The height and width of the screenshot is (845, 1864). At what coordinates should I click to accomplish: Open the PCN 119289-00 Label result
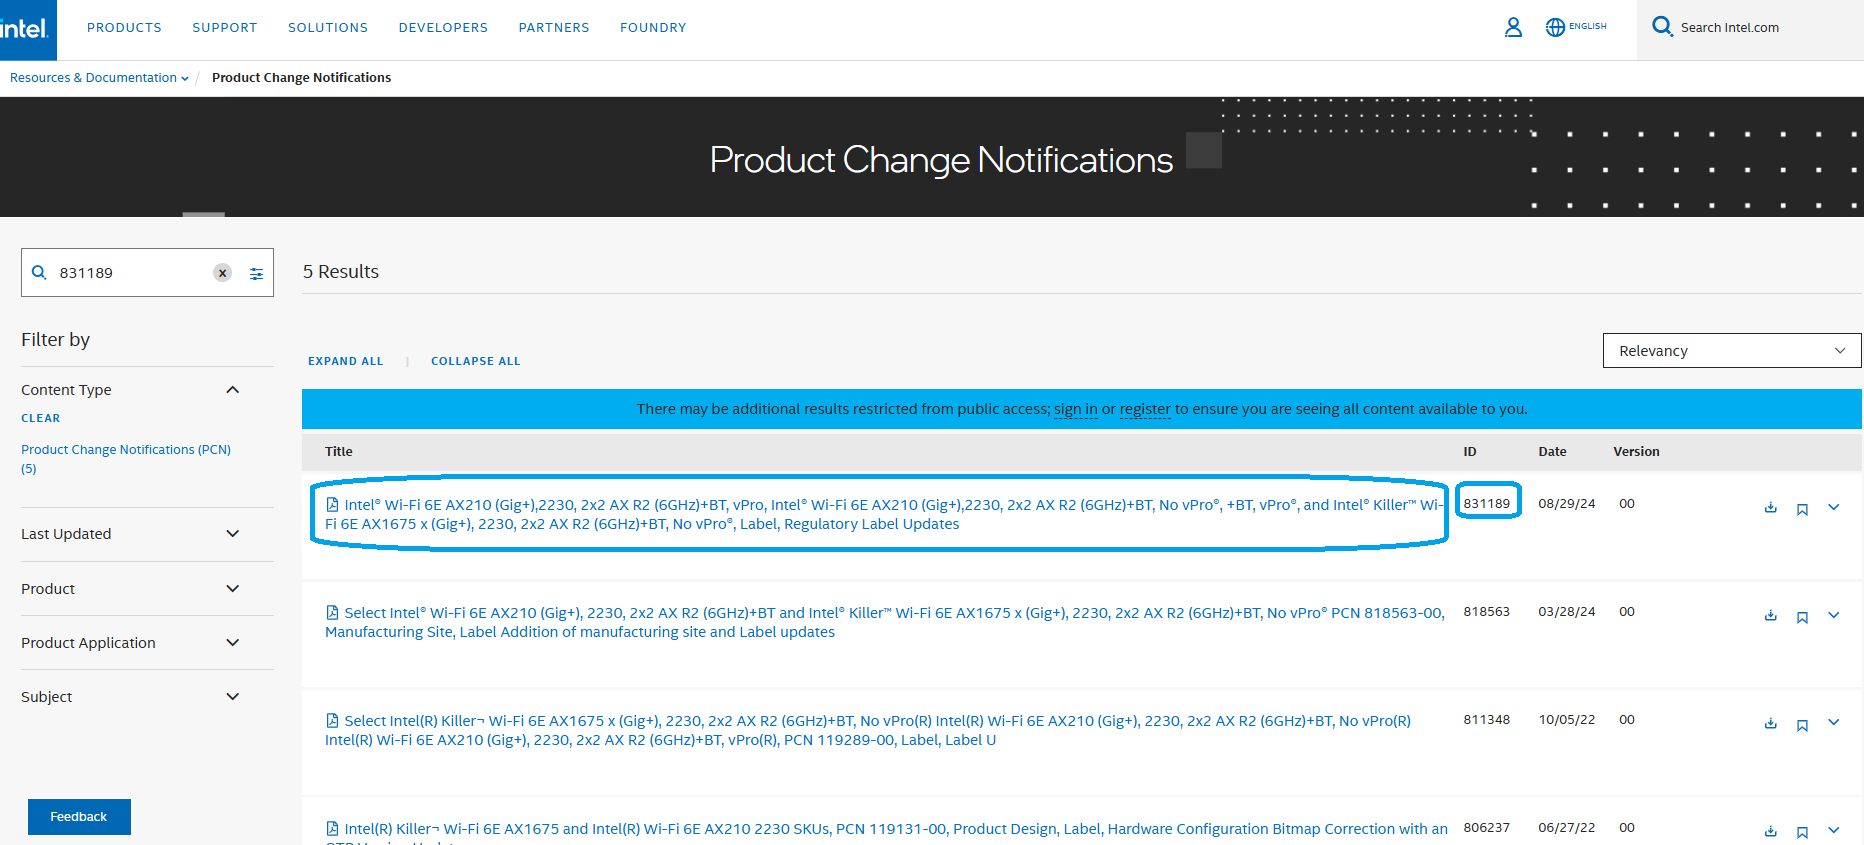point(868,730)
